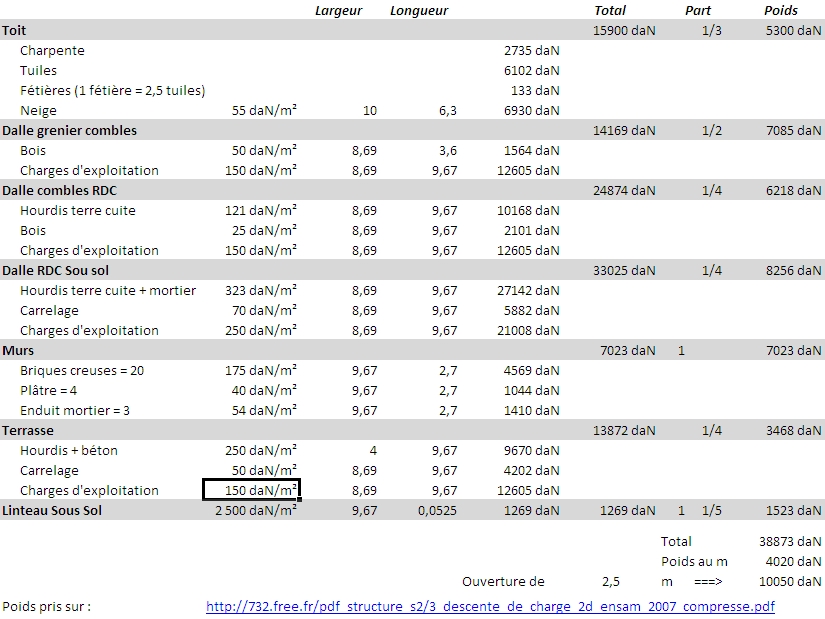Select the Ouverture de label
Screen dimensions: 825x619
[503, 582]
